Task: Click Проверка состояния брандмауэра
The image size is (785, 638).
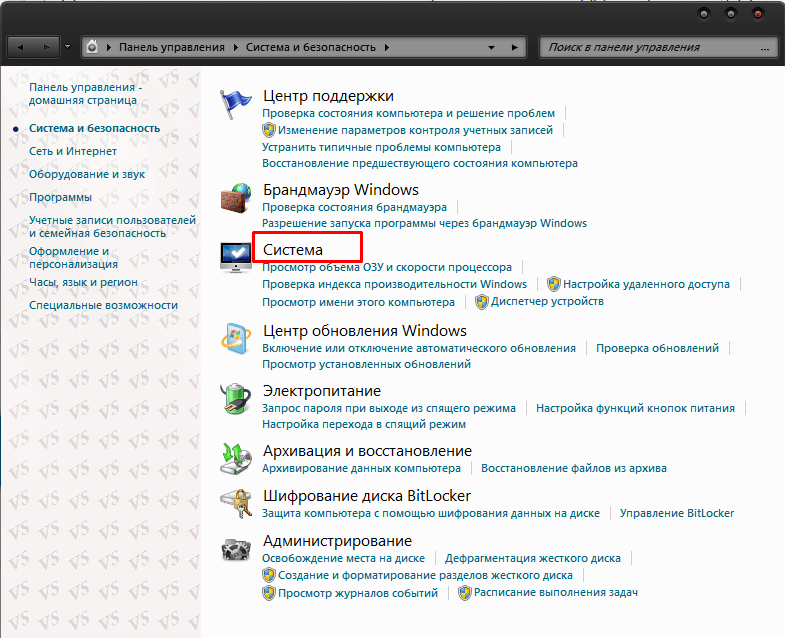Action: 354,207
